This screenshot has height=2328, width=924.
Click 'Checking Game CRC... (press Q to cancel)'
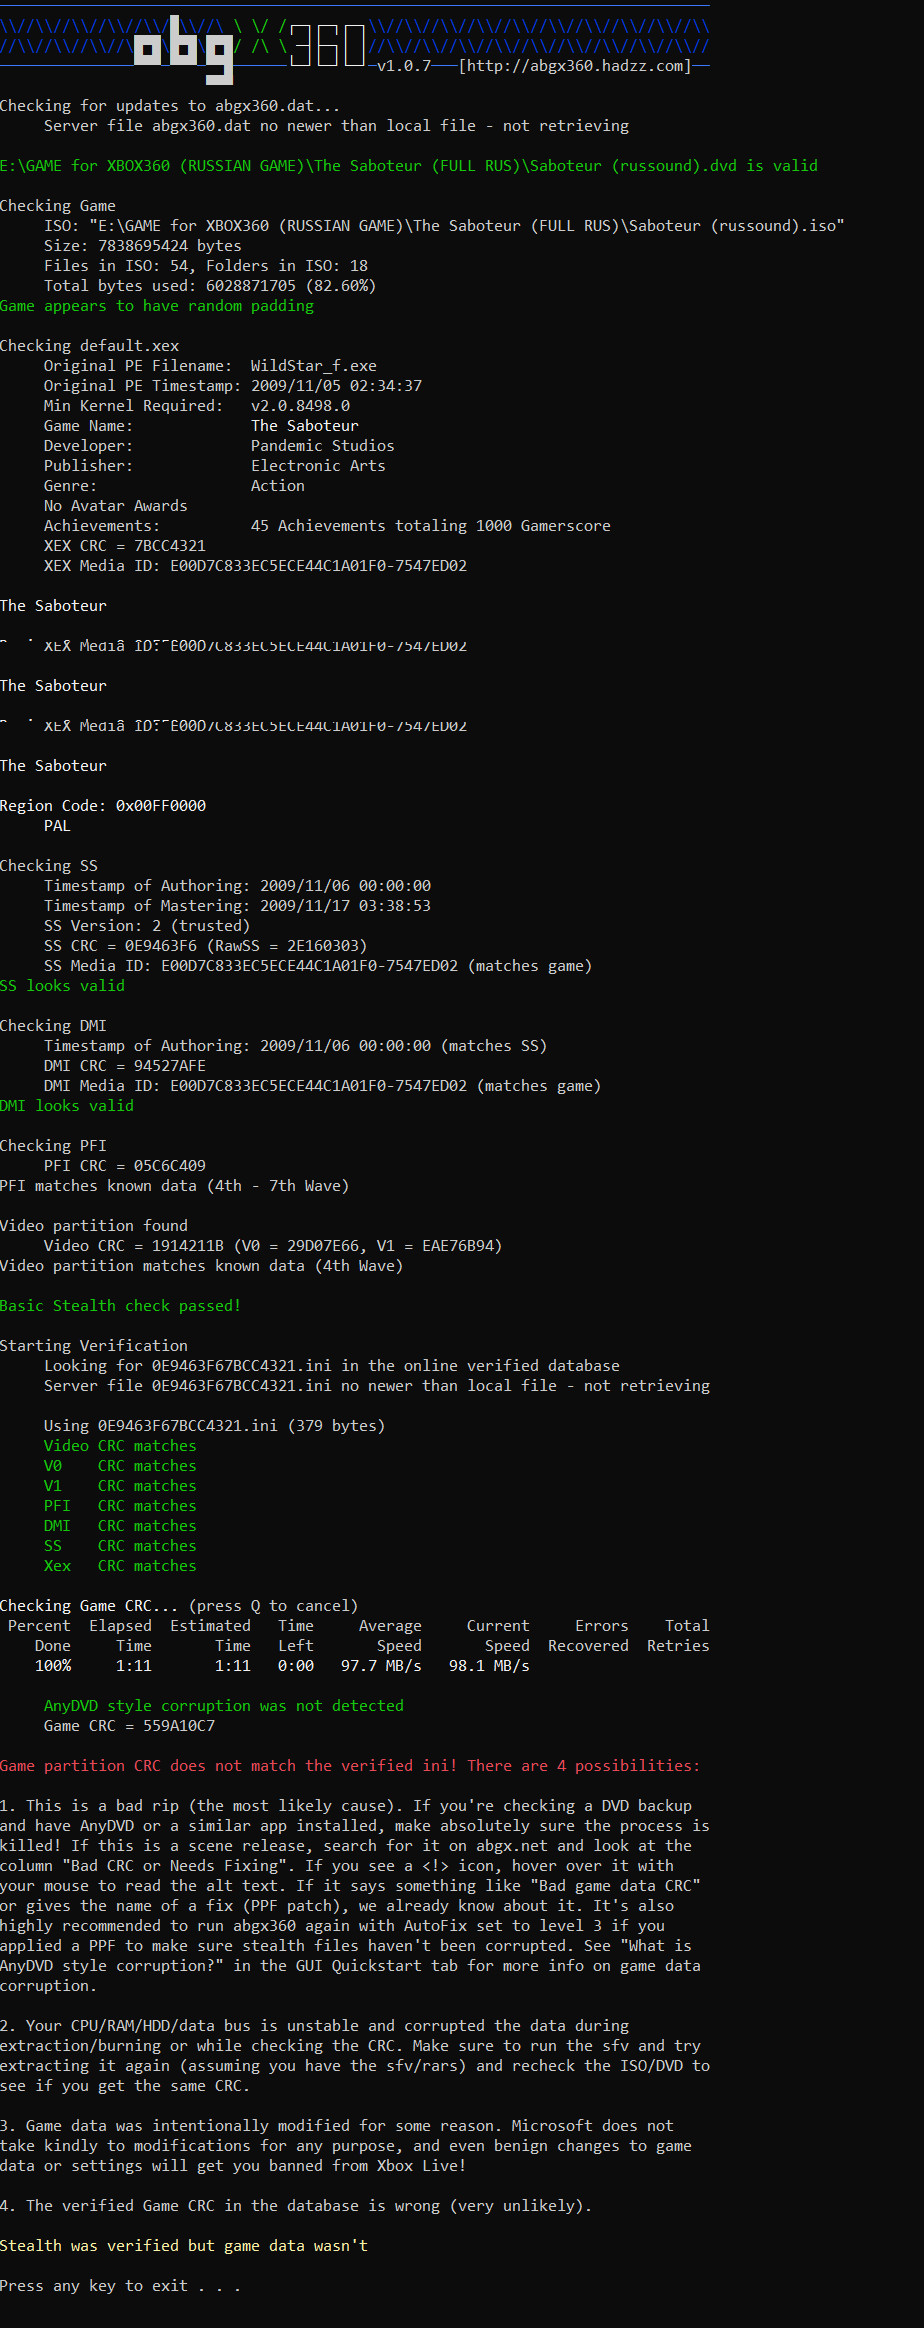tap(179, 1606)
